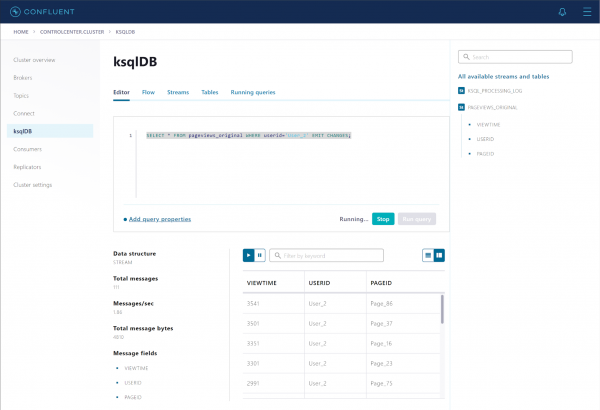Expand Add query properties
600x410 pixels.
coord(158,218)
